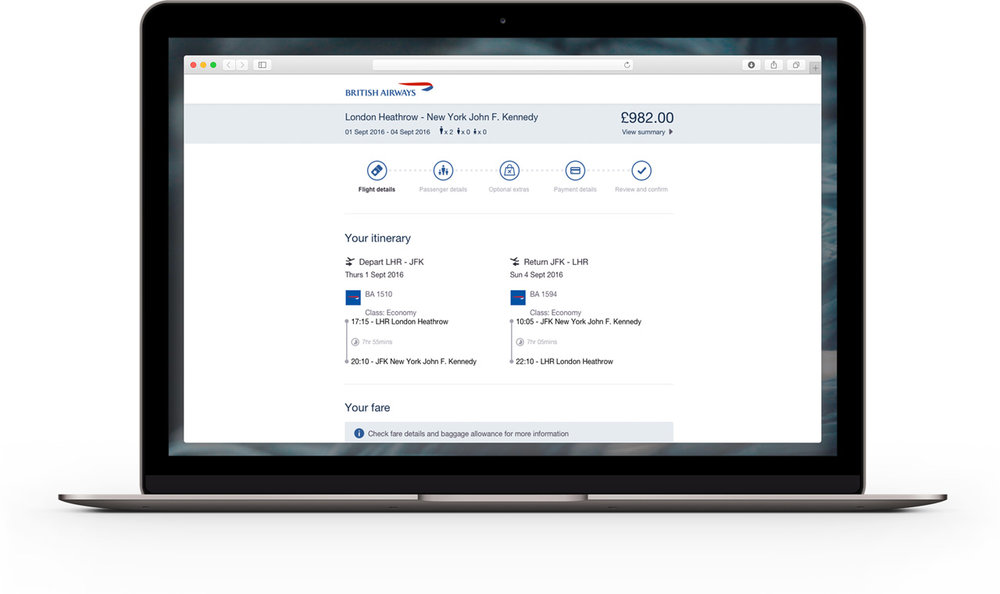Image resolution: width=1000 pixels, height=594 pixels.
Task: Click the browser share icon
Action: (x=774, y=65)
